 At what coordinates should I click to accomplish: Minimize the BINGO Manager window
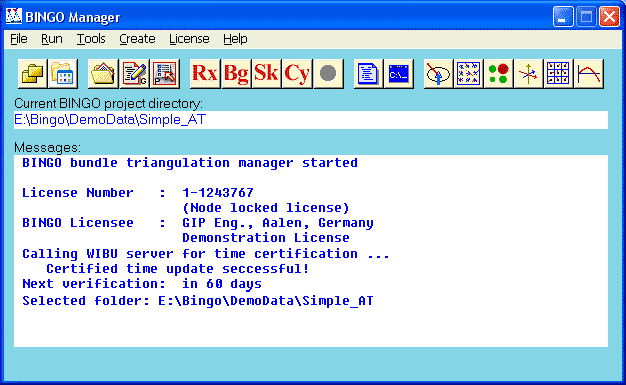coord(563,17)
